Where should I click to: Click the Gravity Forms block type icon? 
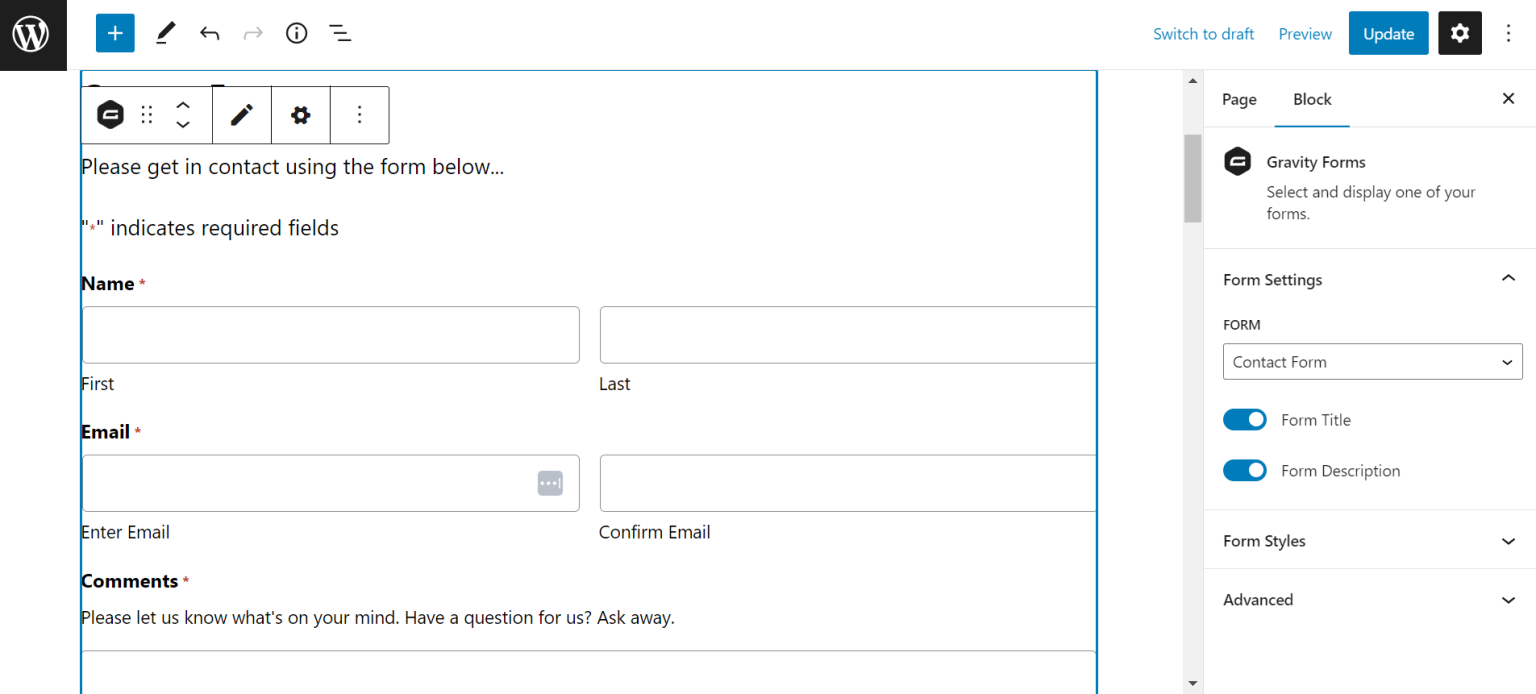[x=110, y=115]
